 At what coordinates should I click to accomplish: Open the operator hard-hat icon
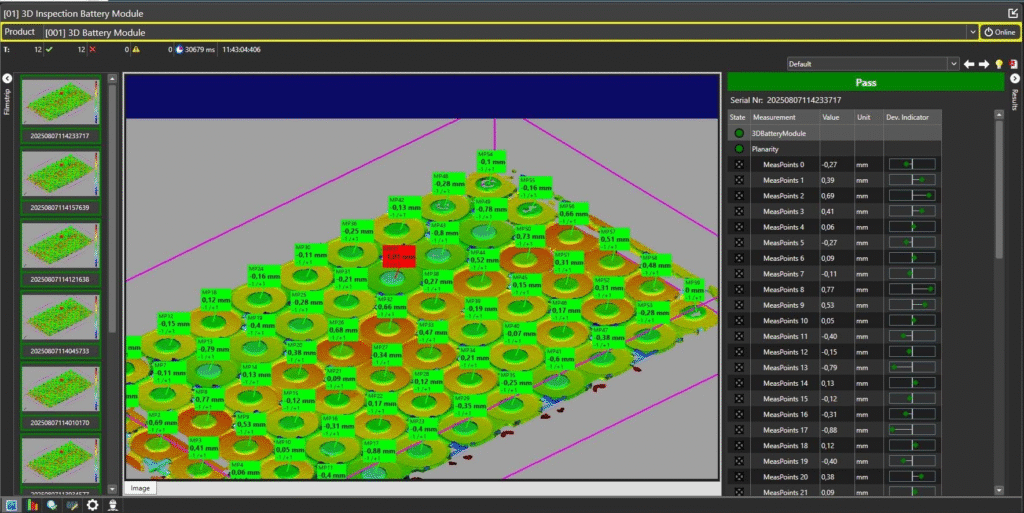point(114,505)
